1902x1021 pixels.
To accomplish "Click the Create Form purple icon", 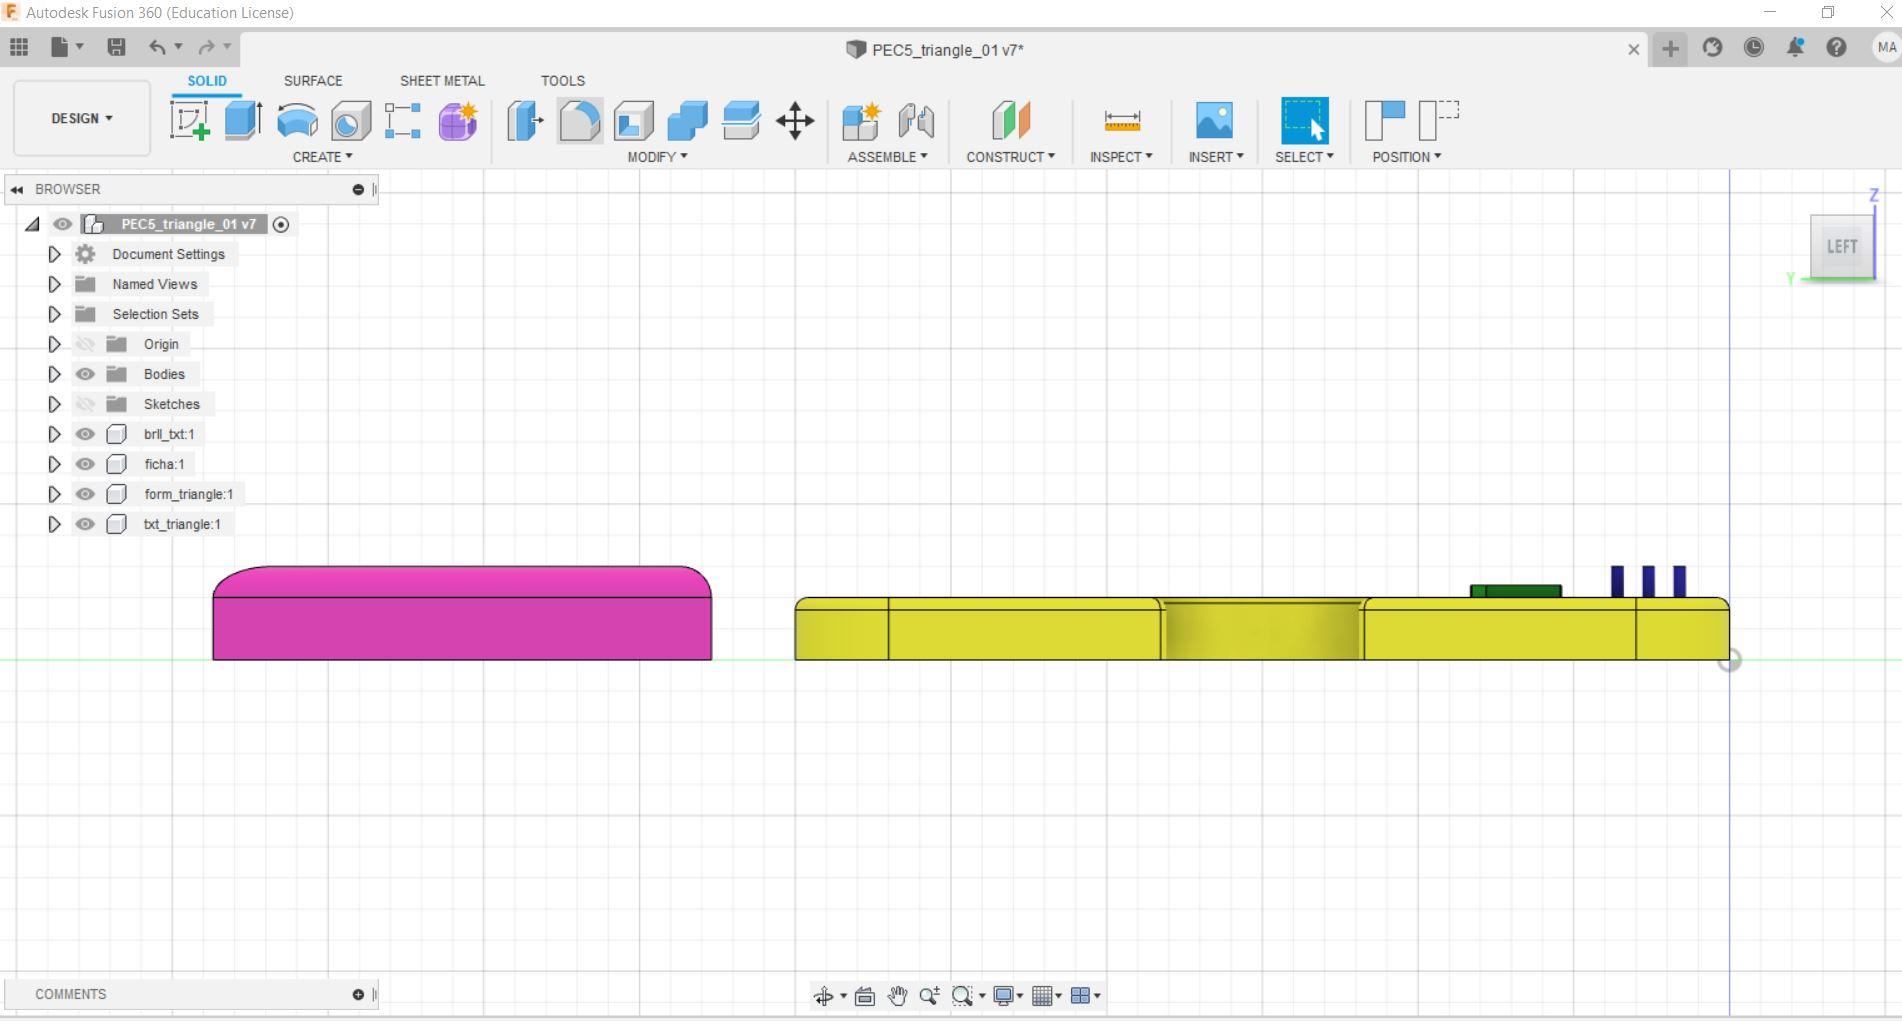I will (x=457, y=121).
